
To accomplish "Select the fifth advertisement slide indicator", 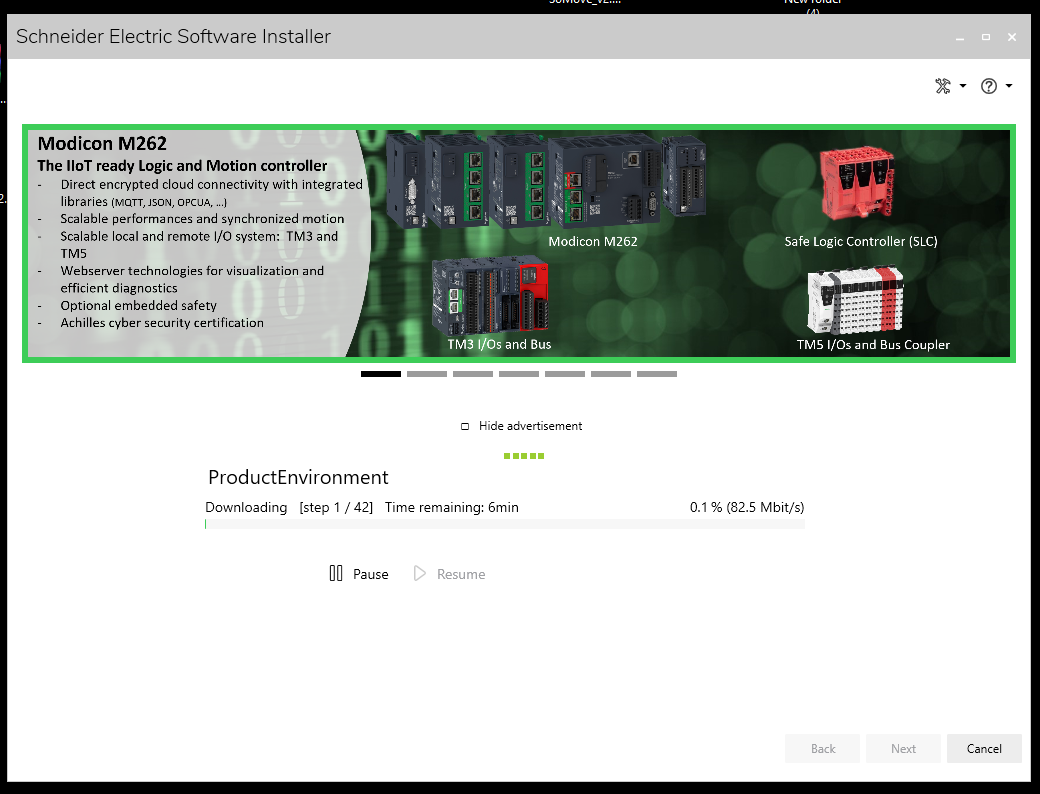I will [x=564, y=374].
